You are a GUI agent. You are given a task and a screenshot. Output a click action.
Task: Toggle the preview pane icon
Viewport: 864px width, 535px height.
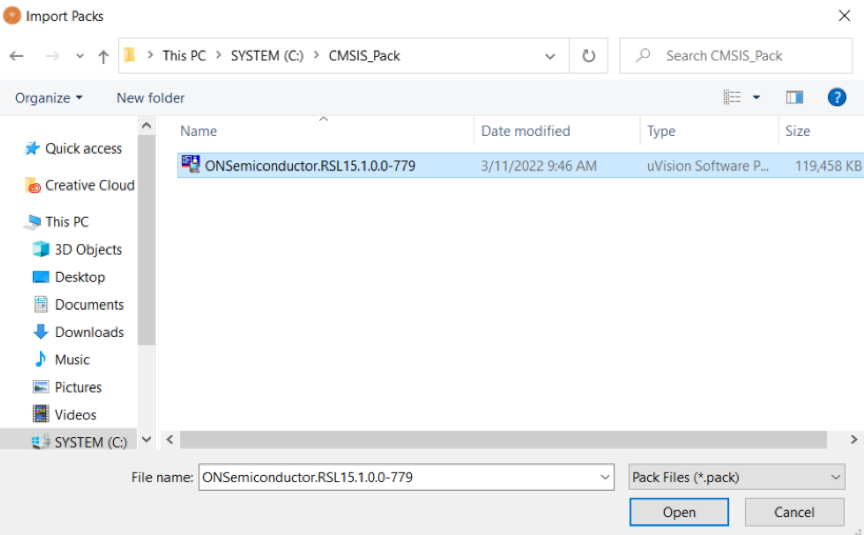coord(795,97)
